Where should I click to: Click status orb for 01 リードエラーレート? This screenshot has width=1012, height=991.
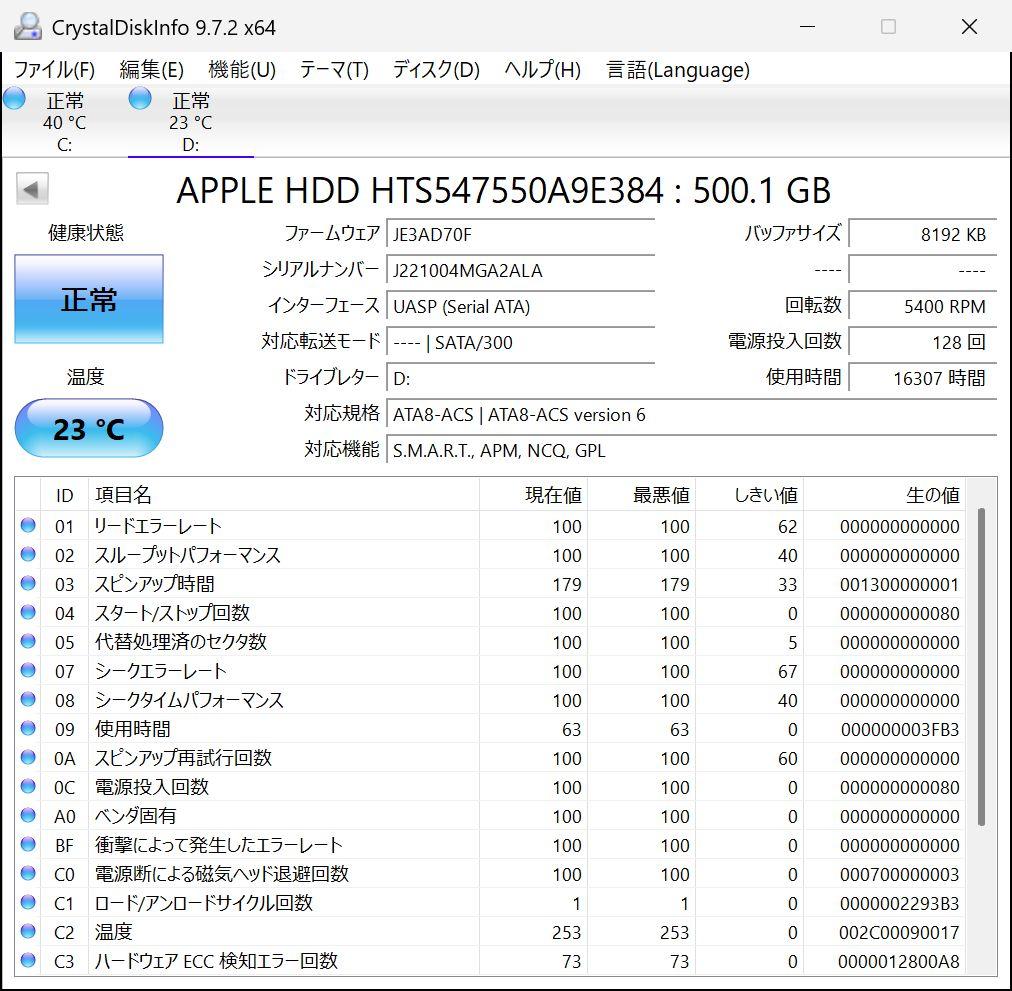[x=28, y=525]
